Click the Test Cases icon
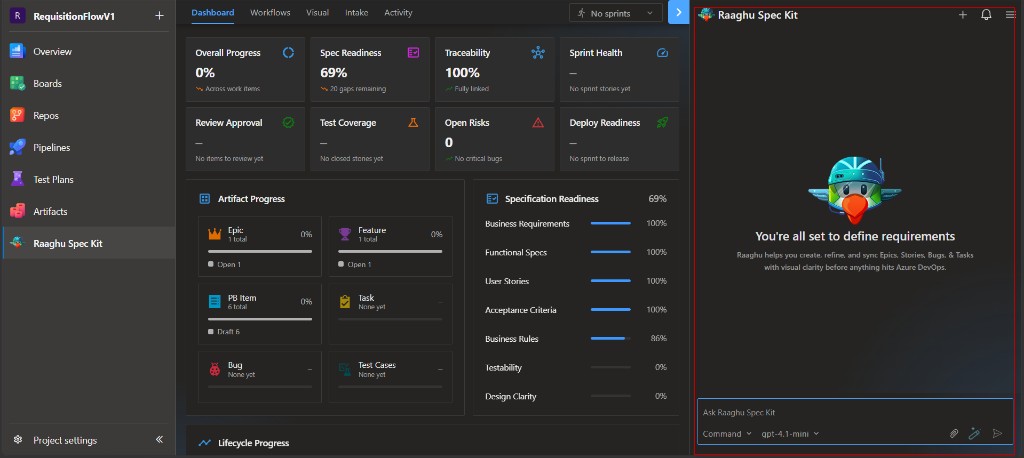 coord(345,370)
